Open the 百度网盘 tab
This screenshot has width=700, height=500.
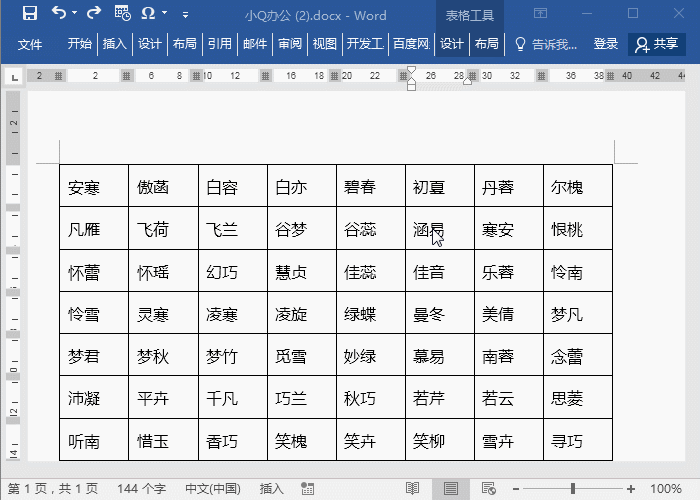pyautogui.click(x=411, y=44)
